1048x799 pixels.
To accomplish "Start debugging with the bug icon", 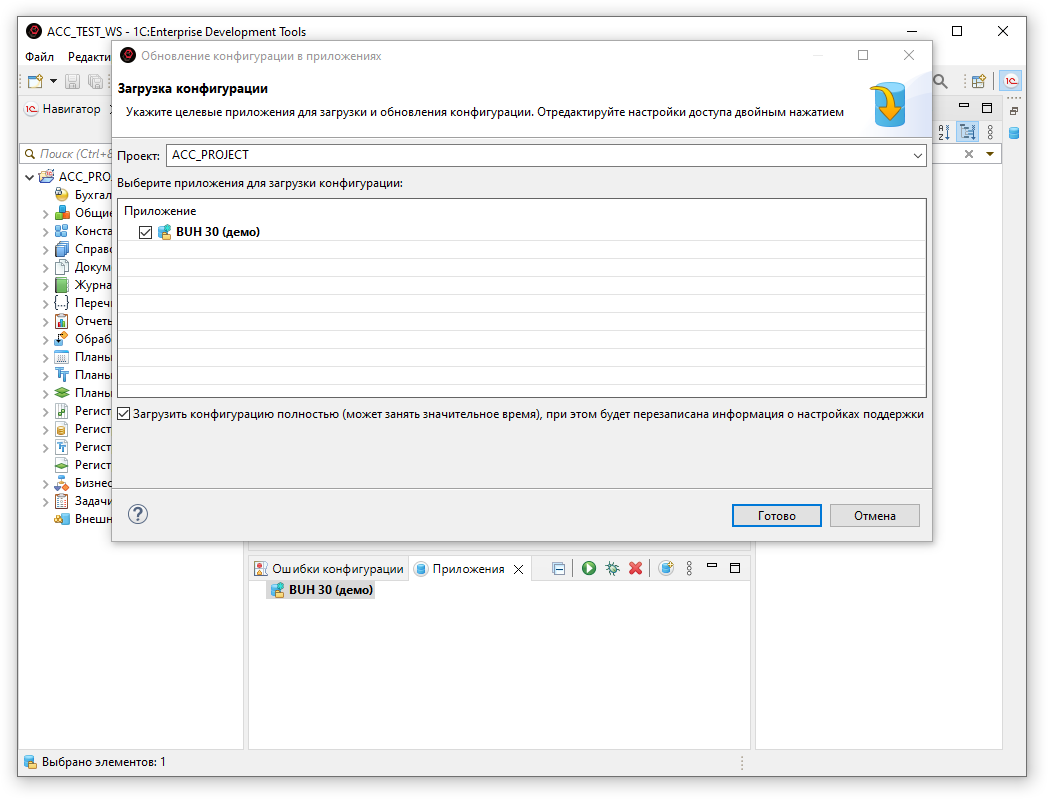I will coord(612,568).
